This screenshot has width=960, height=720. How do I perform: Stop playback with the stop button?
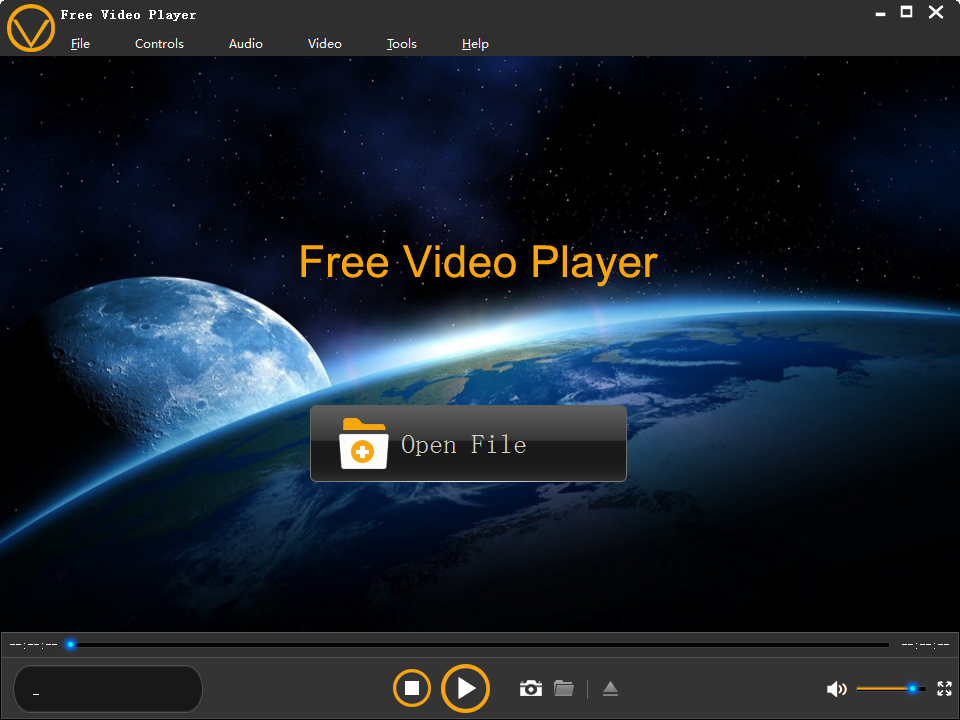point(411,688)
